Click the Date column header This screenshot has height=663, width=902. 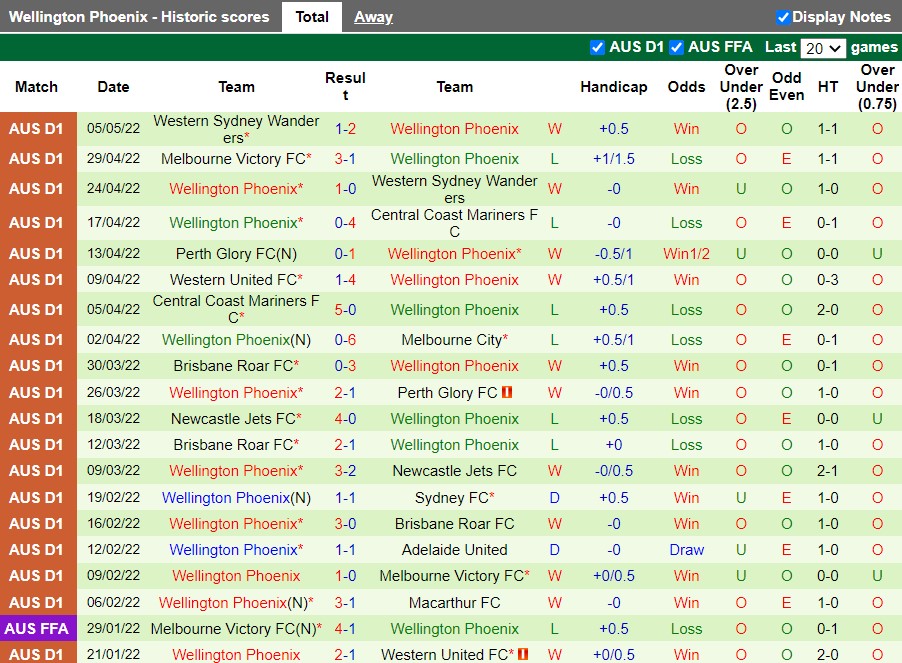click(113, 87)
